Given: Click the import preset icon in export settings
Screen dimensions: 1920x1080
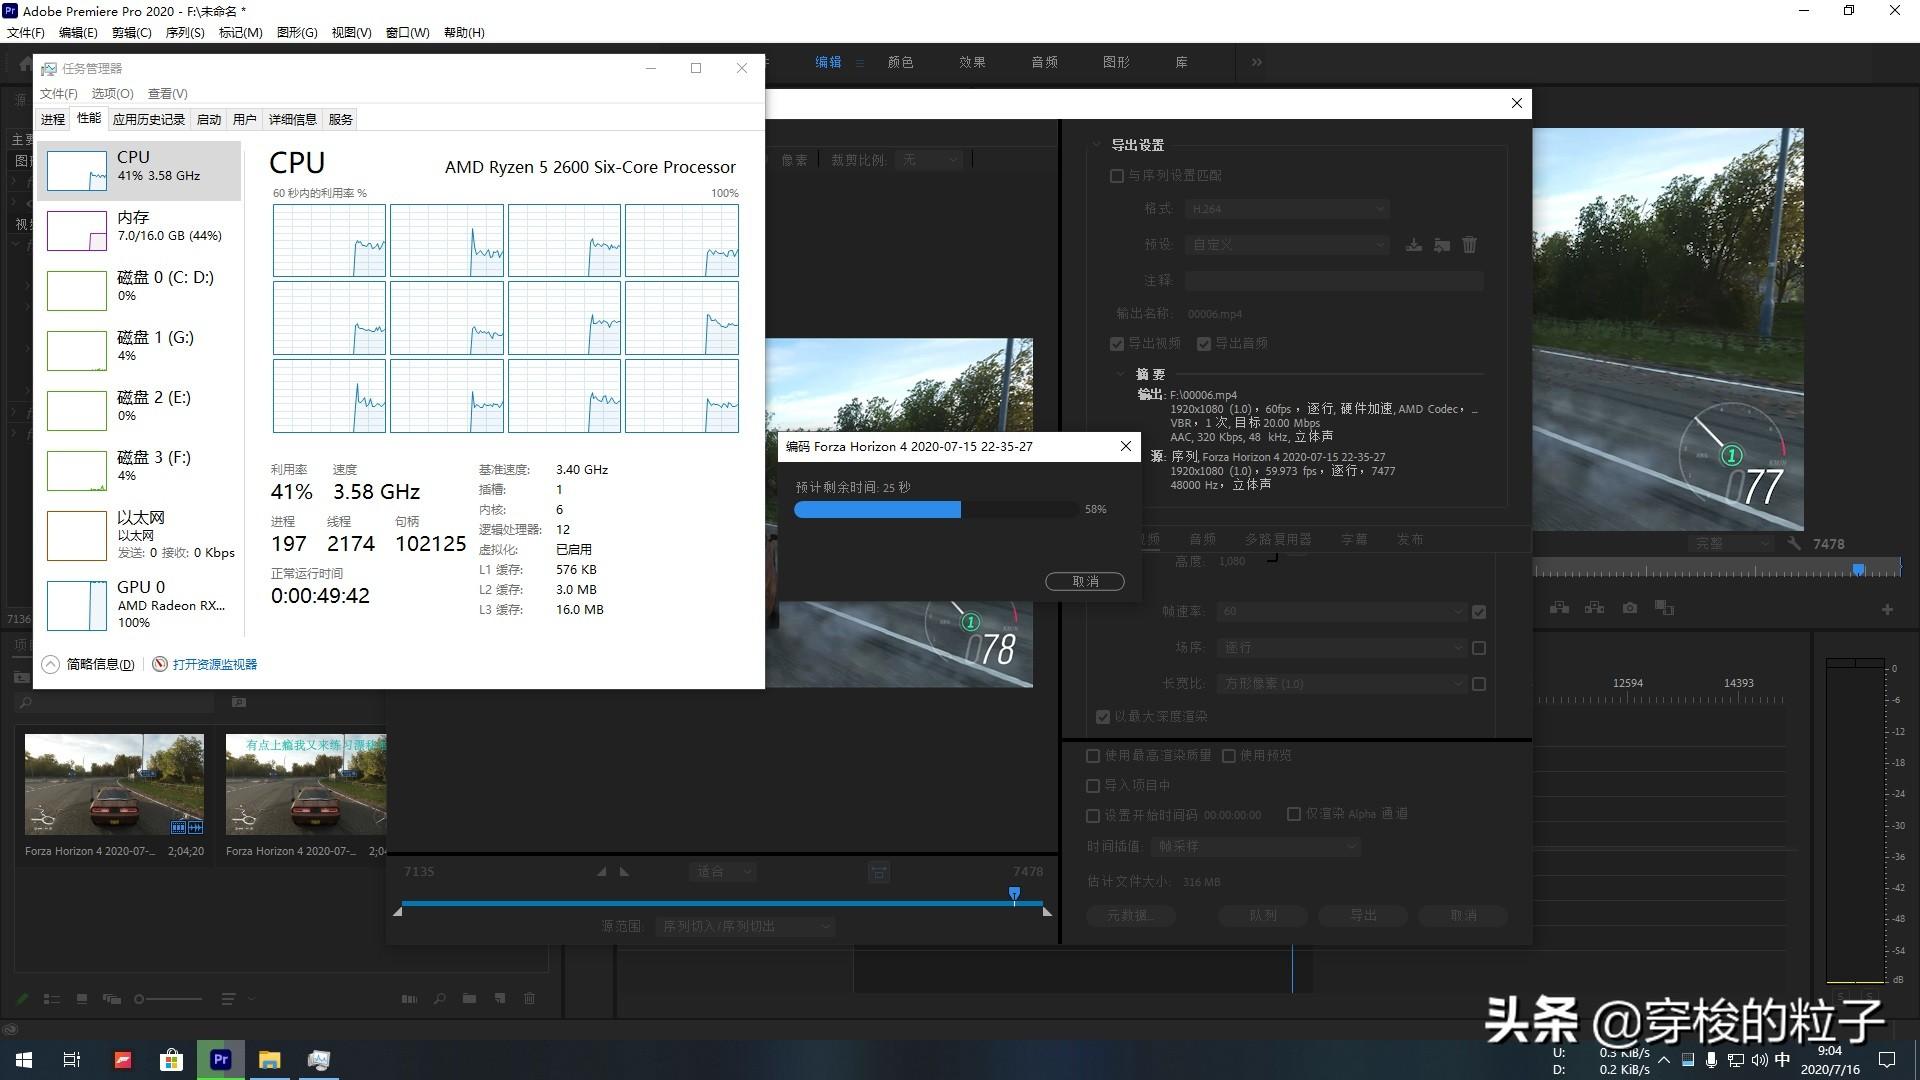Looking at the screenshot, I should 1441,245.
